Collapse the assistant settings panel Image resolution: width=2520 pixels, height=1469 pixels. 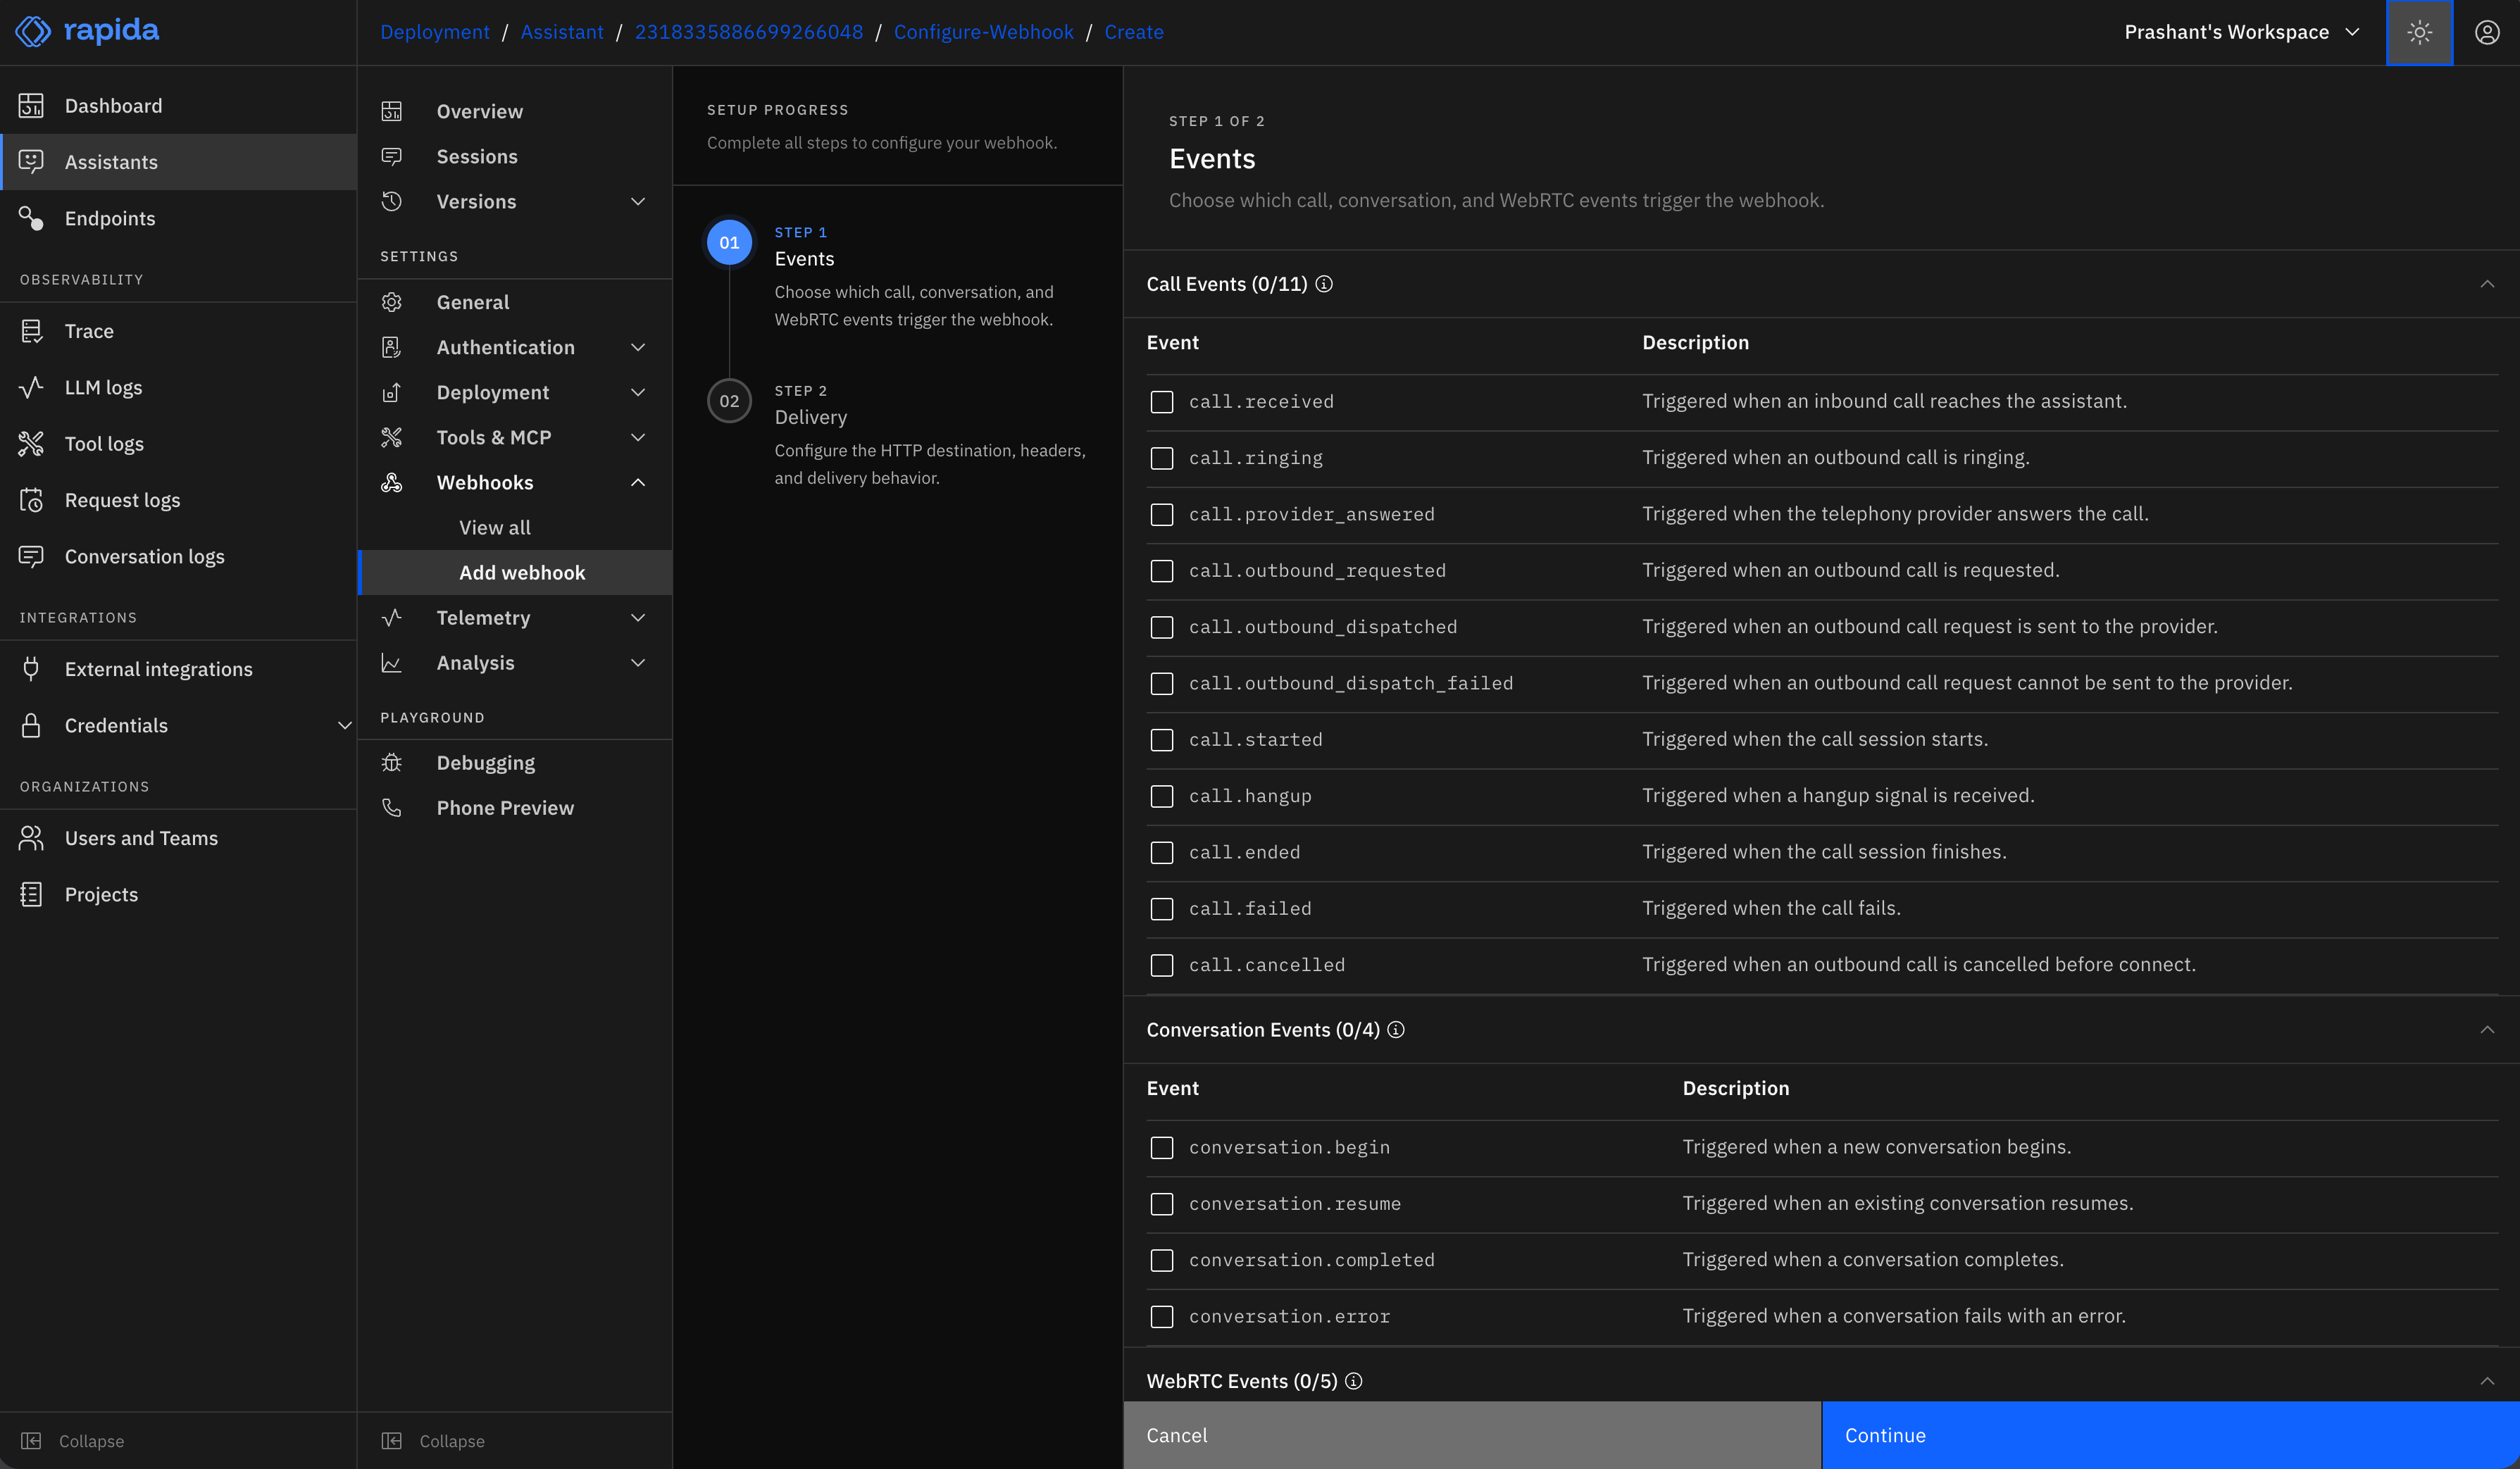pos(433,1440)
